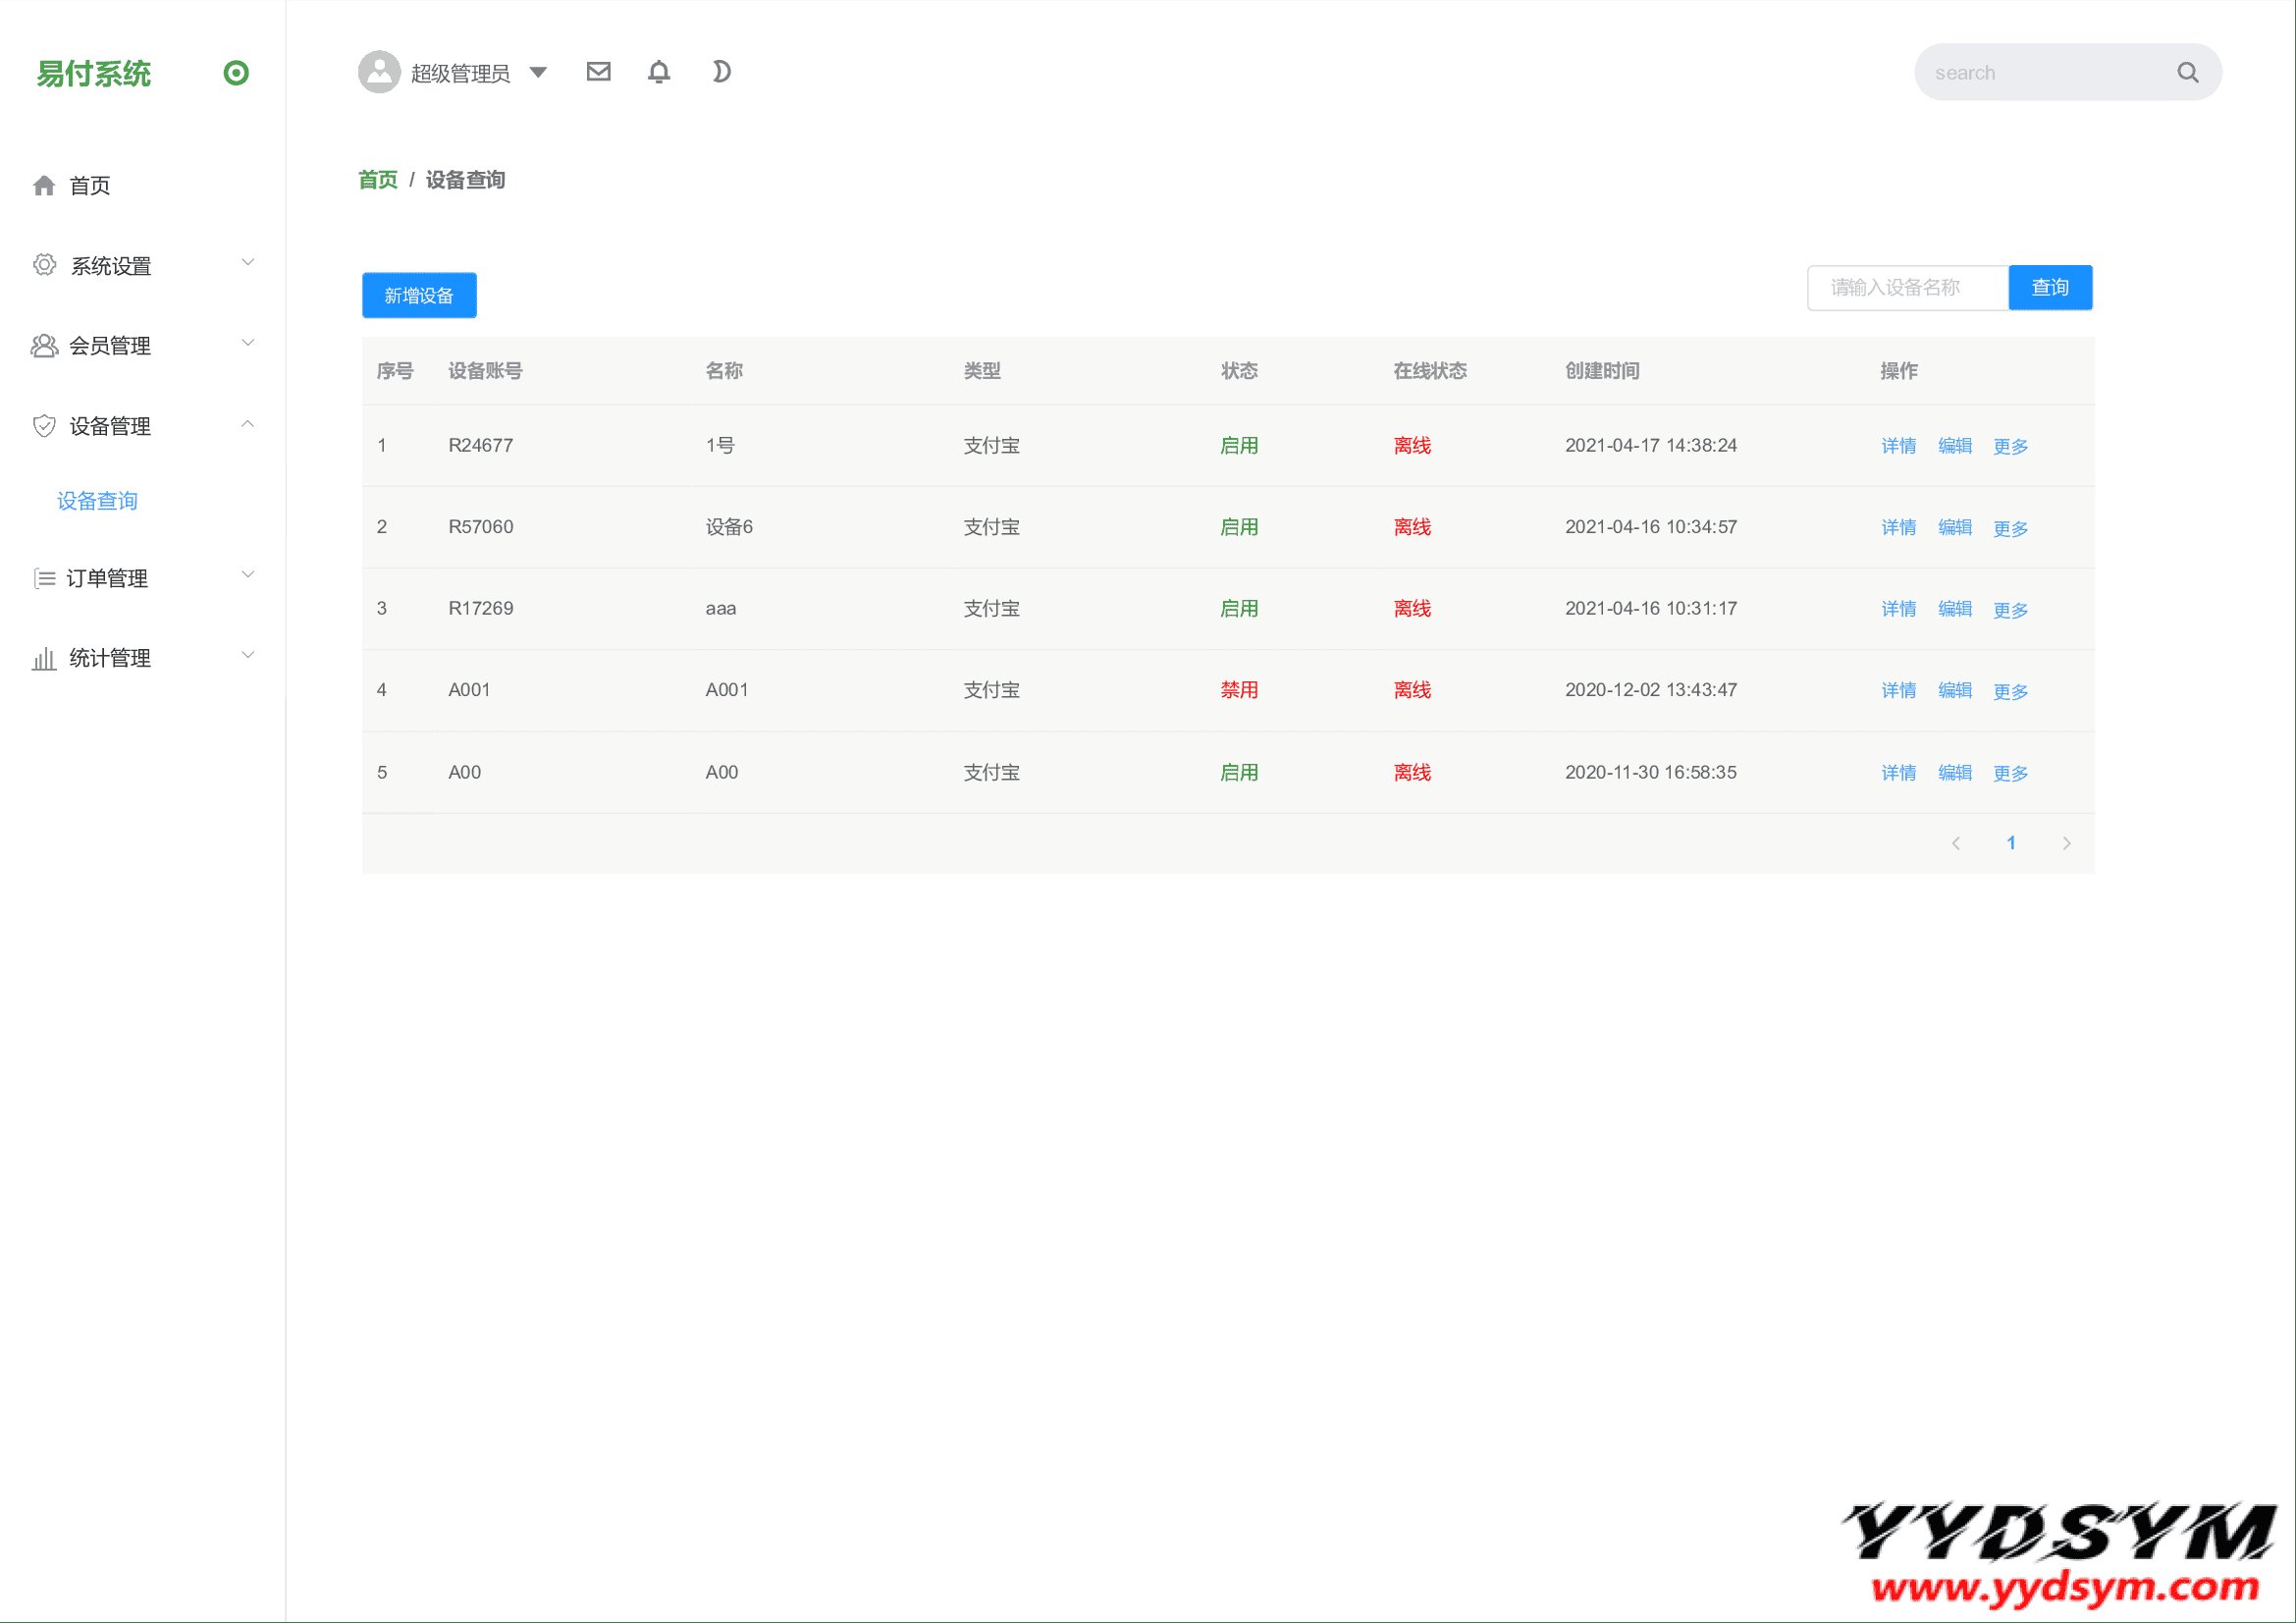Click 详情 for device A00

coord(1898,772)
